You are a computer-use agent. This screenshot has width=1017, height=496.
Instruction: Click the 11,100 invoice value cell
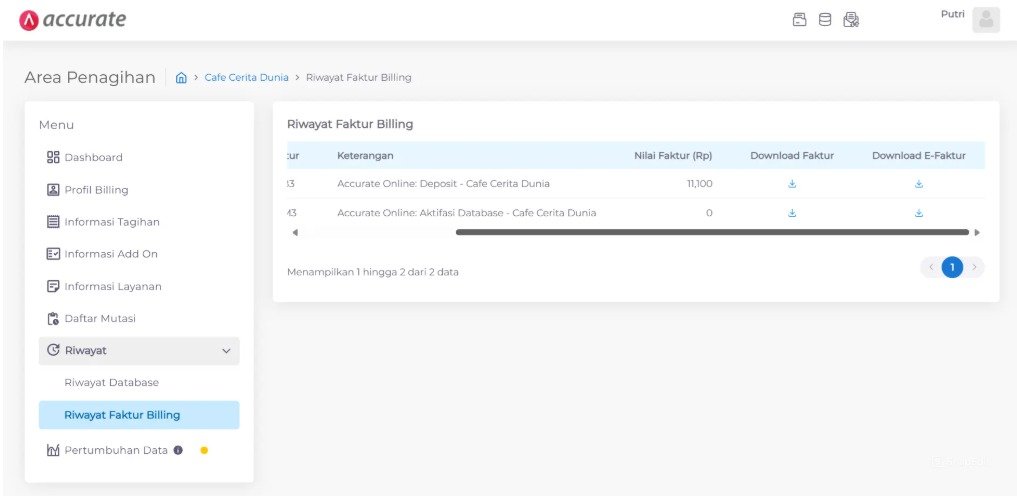coord(699,184)
